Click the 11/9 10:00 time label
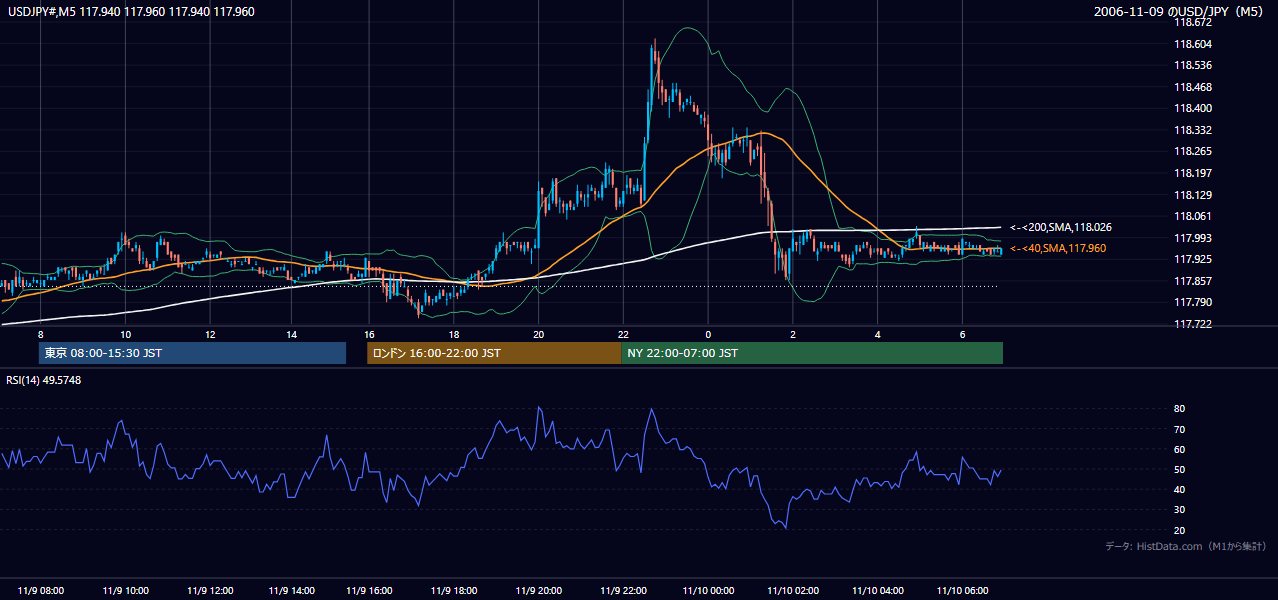Viewport: 1278px width, 600px height. pyautogui.click(x=126, y=590)
